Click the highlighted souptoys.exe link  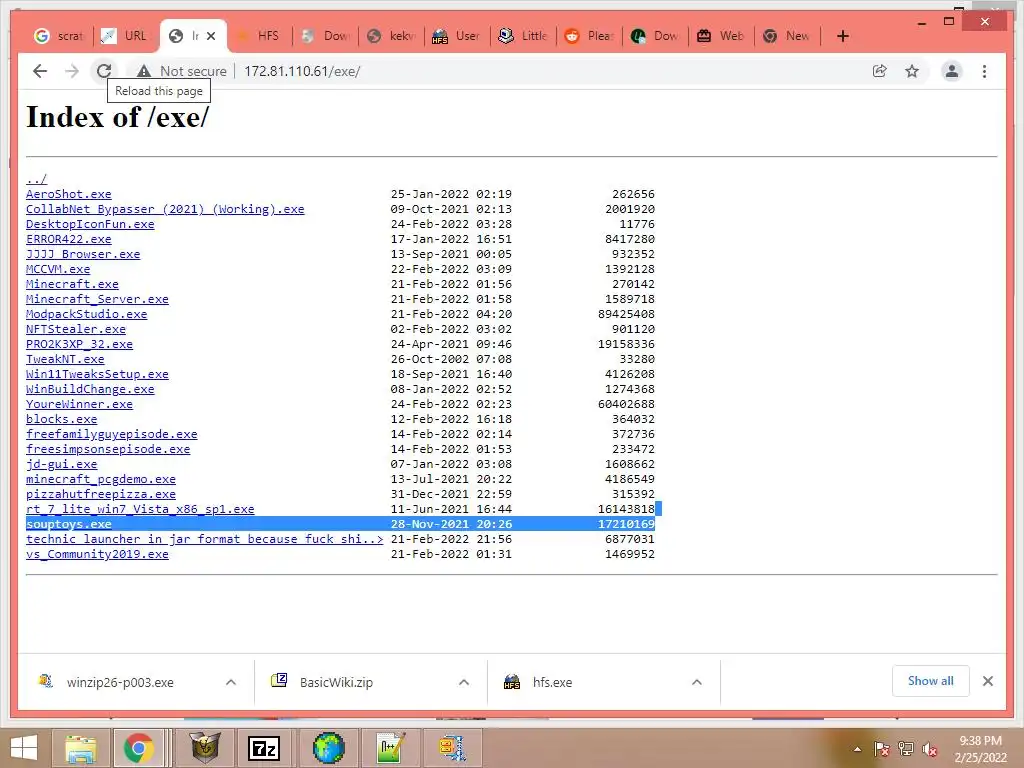point(69,524)
